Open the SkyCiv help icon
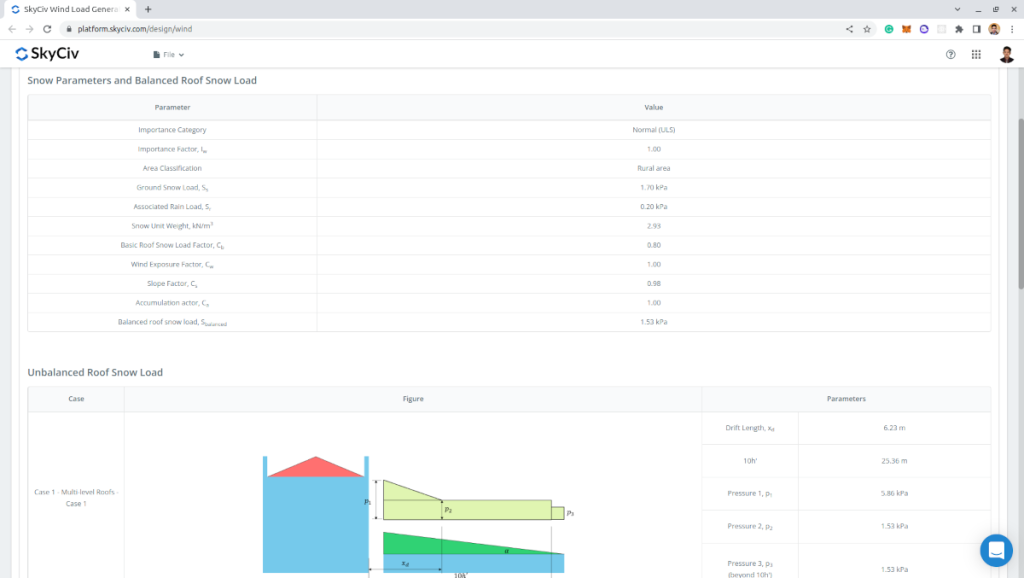 point(950,54)
